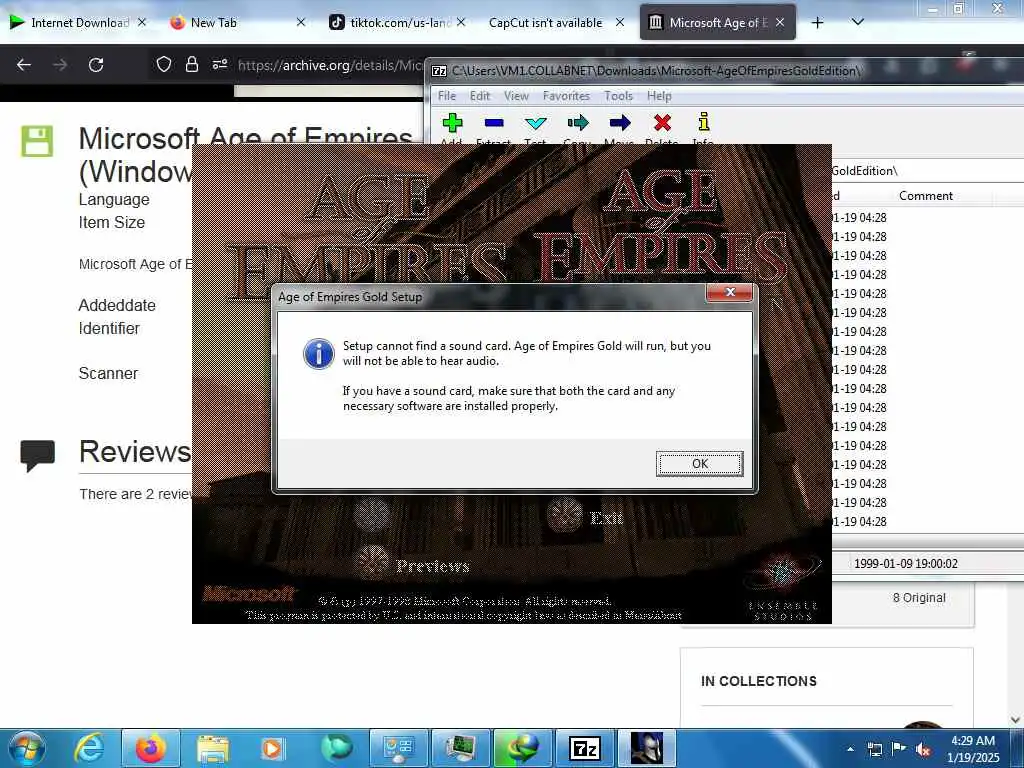Click the 7-Zip taskbar button

[584, 748]
